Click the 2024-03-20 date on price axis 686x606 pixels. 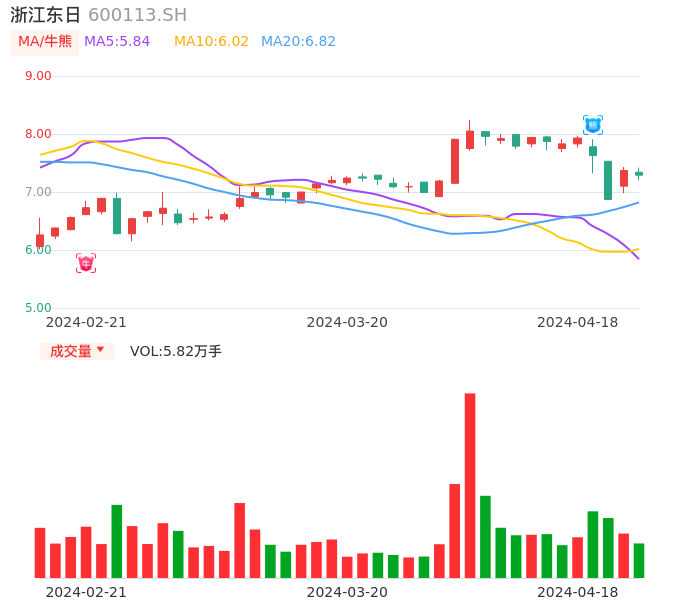(347, 322)
